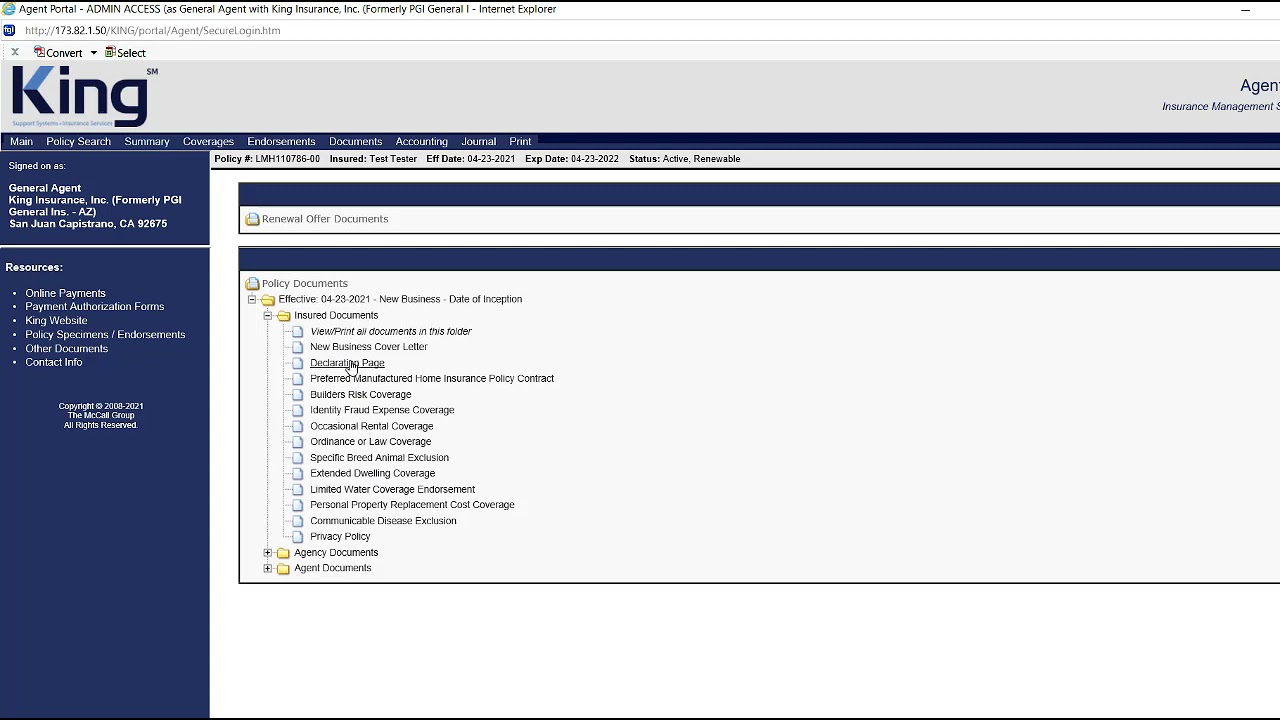Open the Documents menu
The height and width of the screenshot is (720, 1280).
[355, 141]
